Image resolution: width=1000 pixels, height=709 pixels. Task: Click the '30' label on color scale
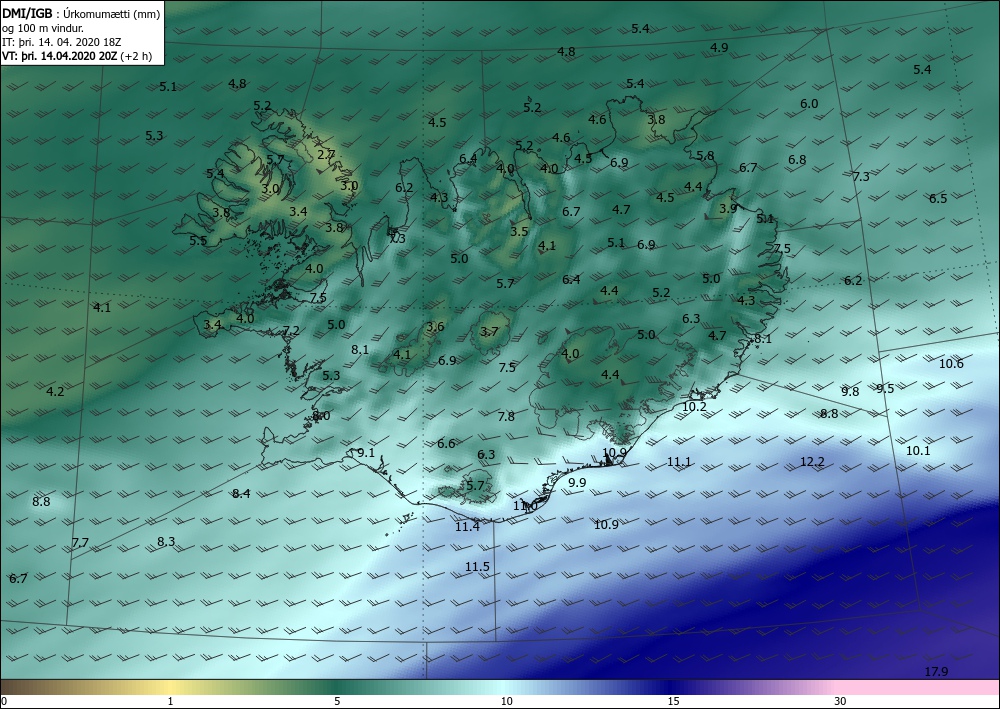point(841,701)
